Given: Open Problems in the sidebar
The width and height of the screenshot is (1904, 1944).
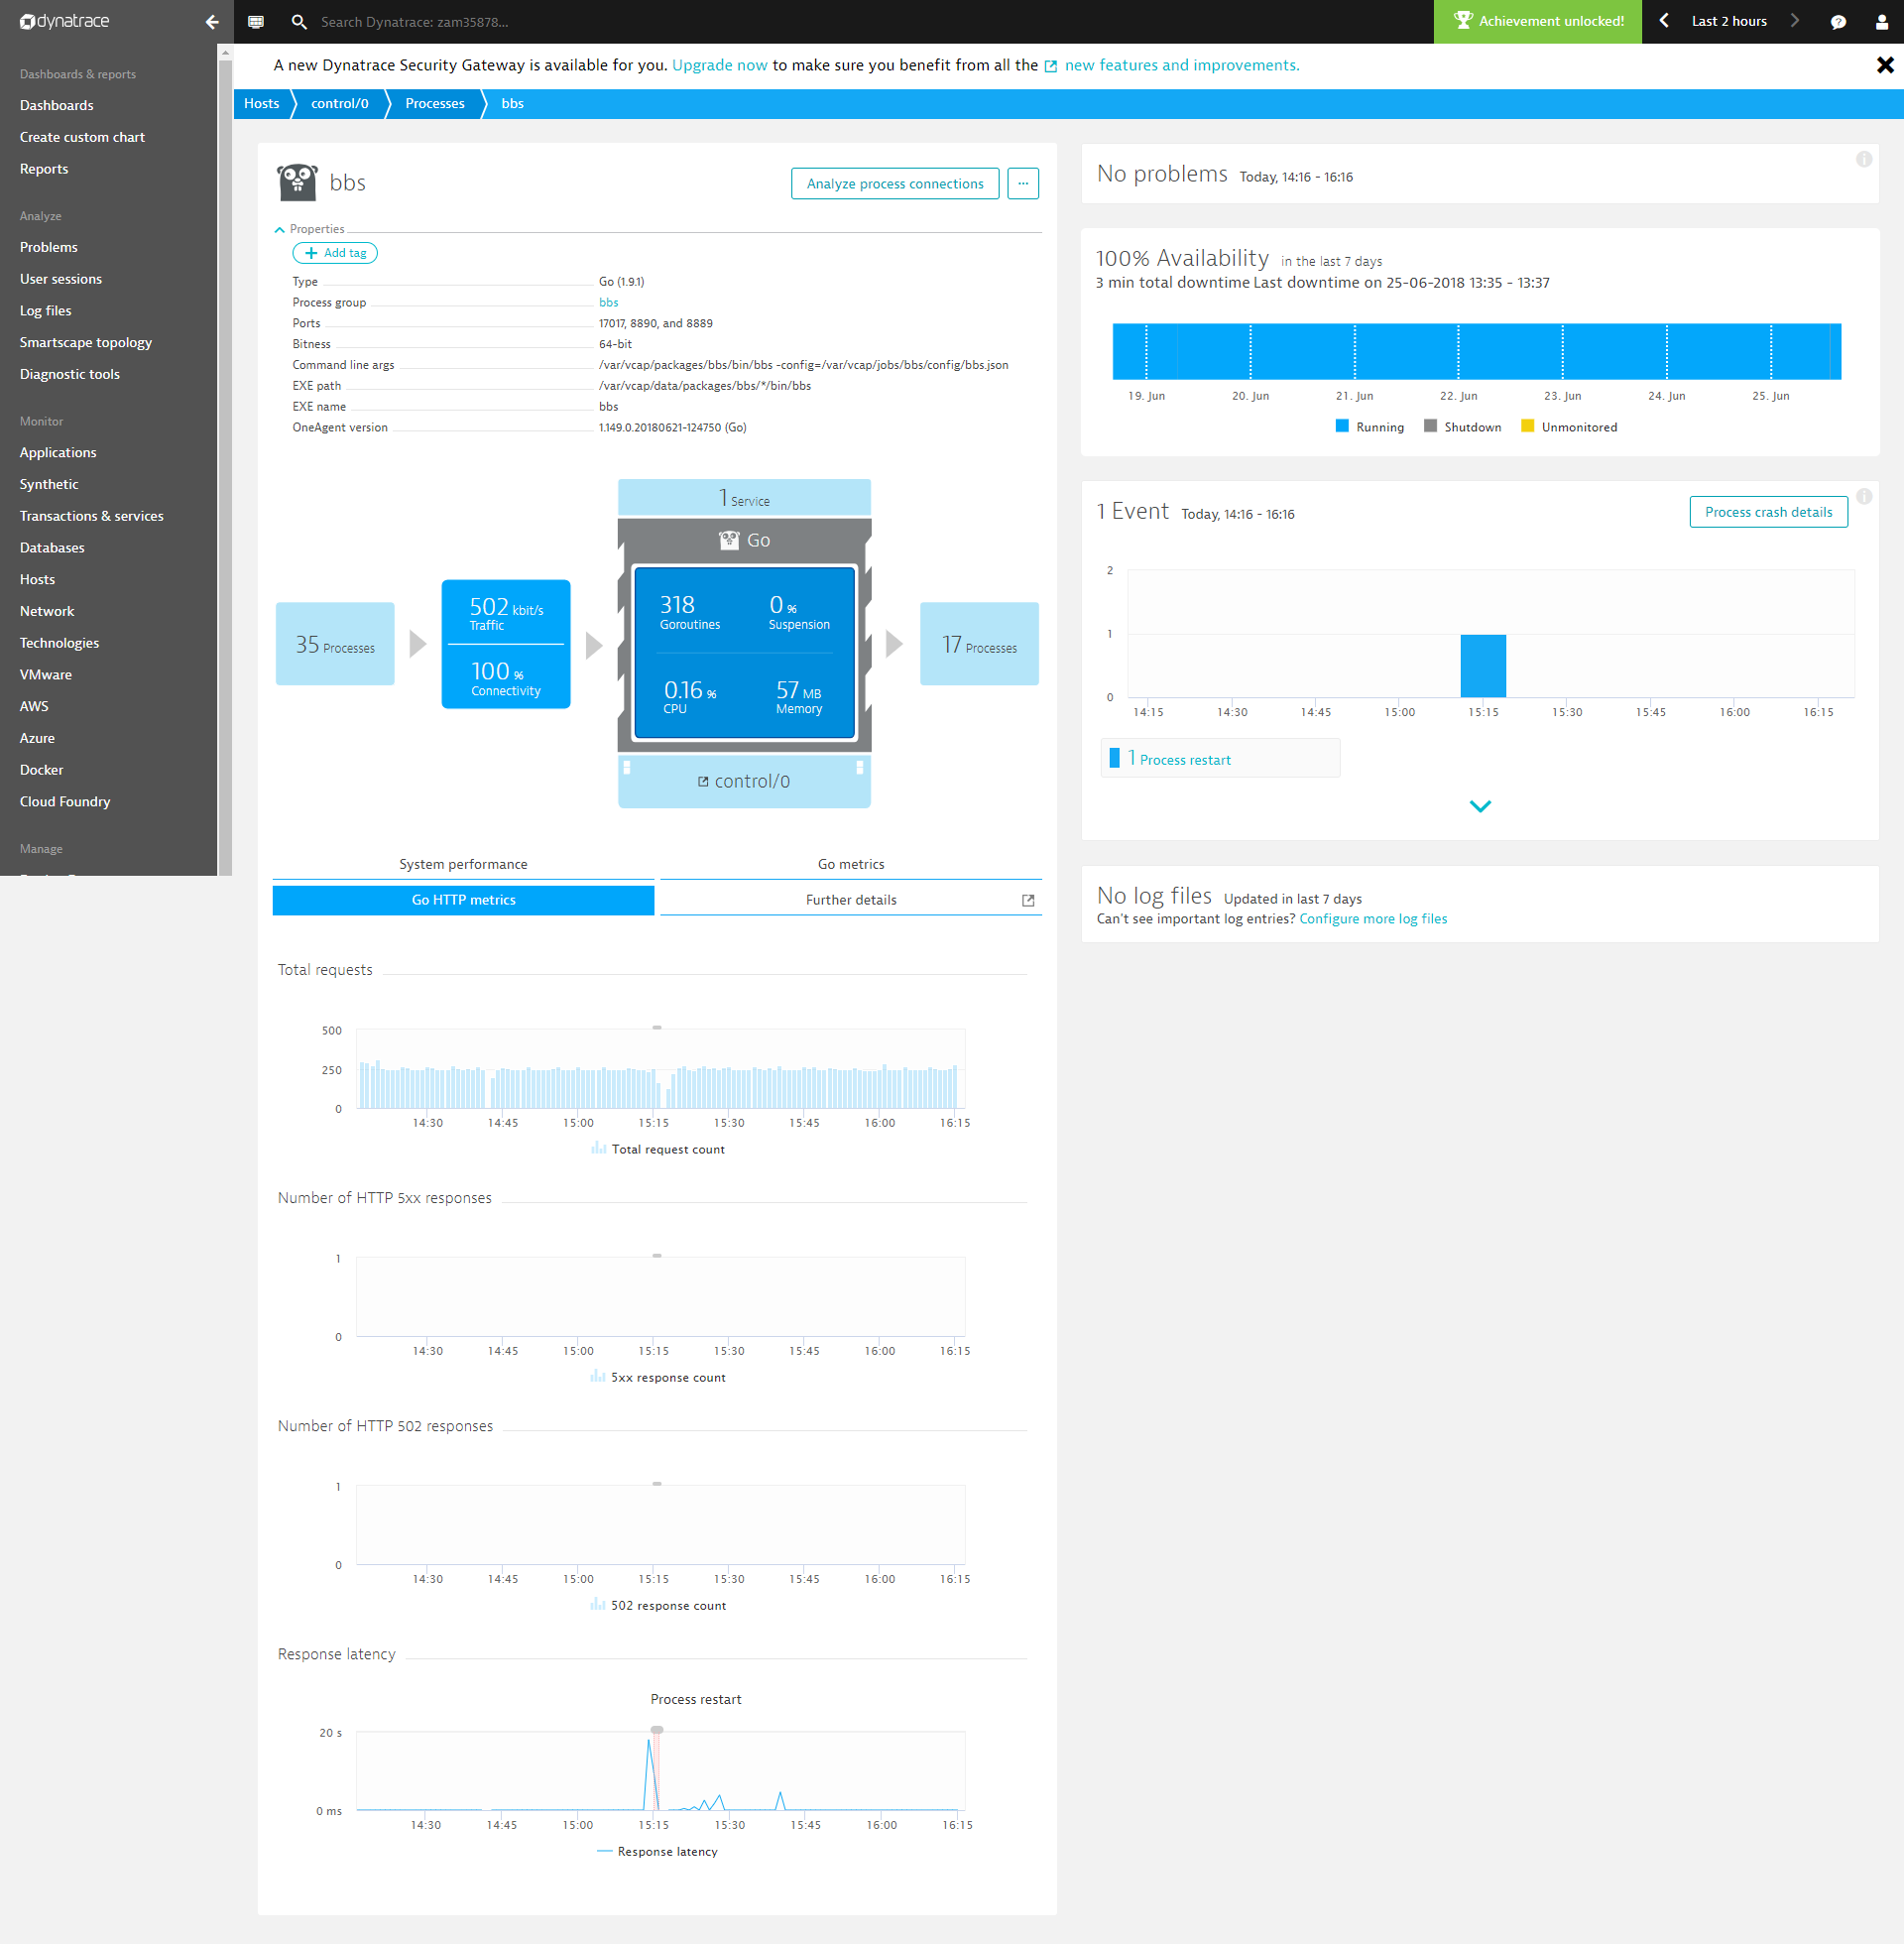Looking at the screenshot, I should 49,247.
